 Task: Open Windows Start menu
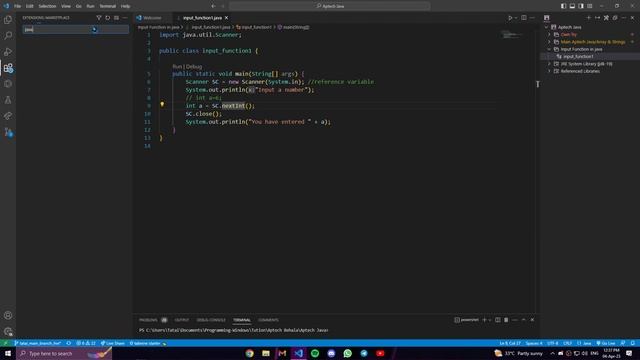point(8,353)
